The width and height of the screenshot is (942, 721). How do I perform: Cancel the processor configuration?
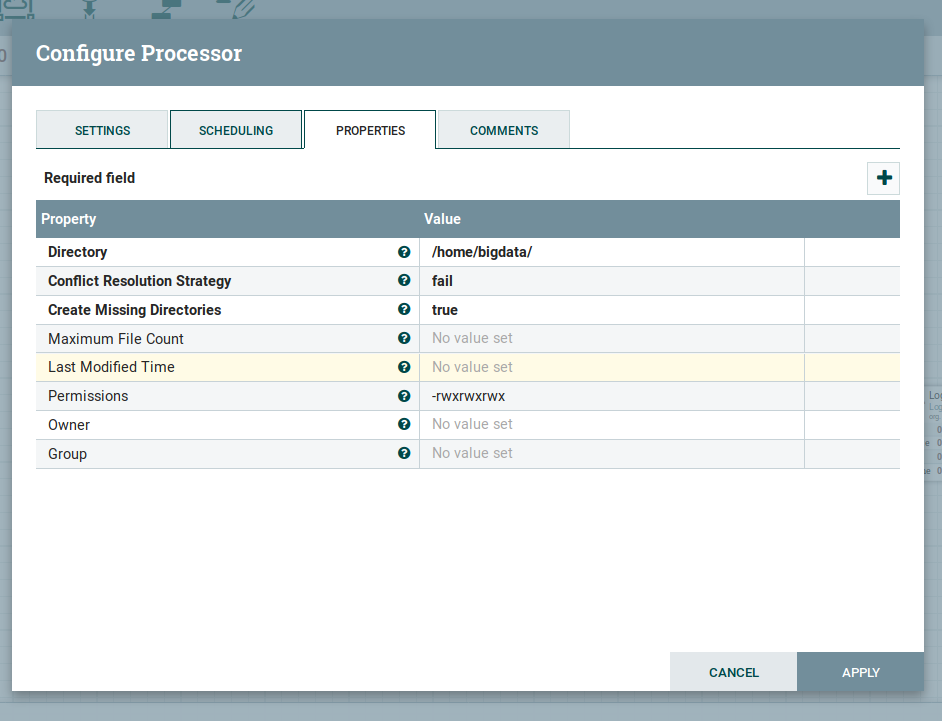(733, 672)
